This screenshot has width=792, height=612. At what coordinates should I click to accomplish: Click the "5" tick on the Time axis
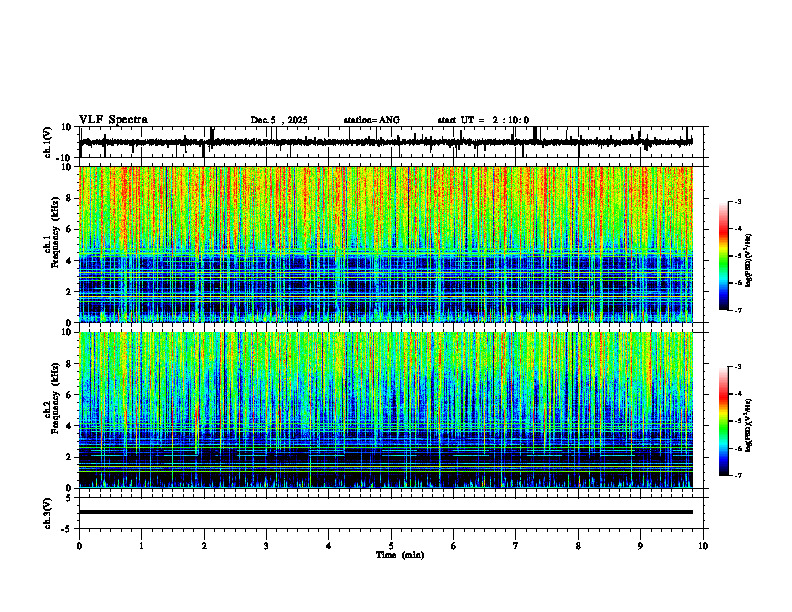[391, 546]
